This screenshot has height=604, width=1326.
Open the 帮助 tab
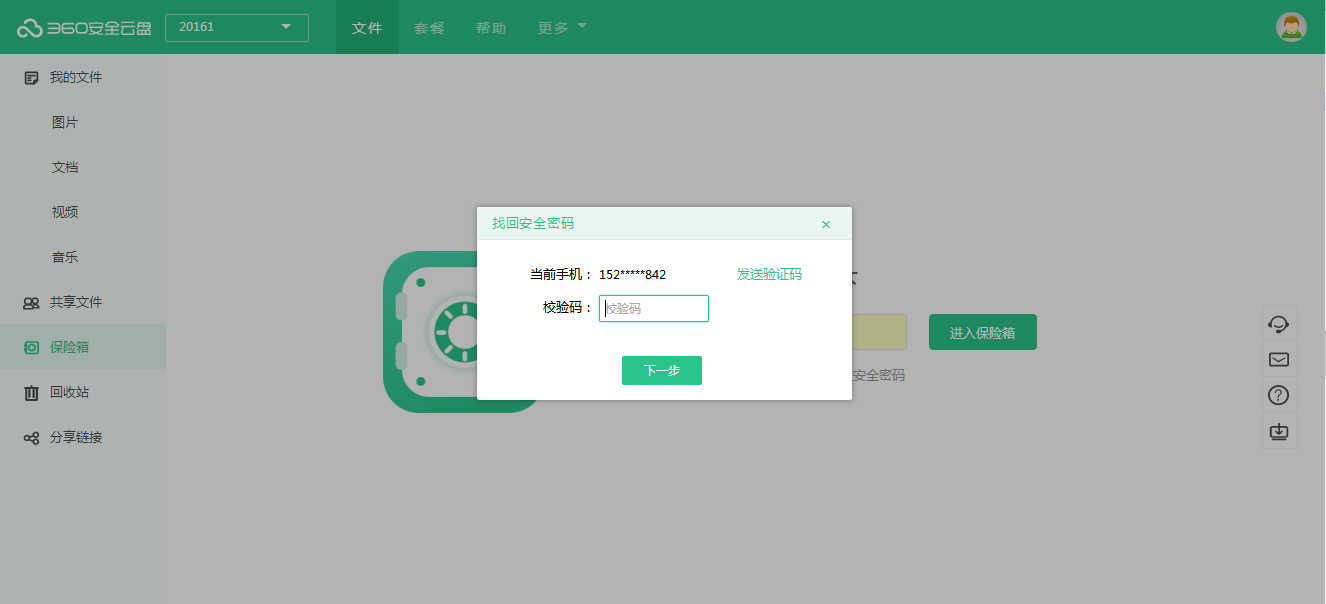(x=491, y=28)
